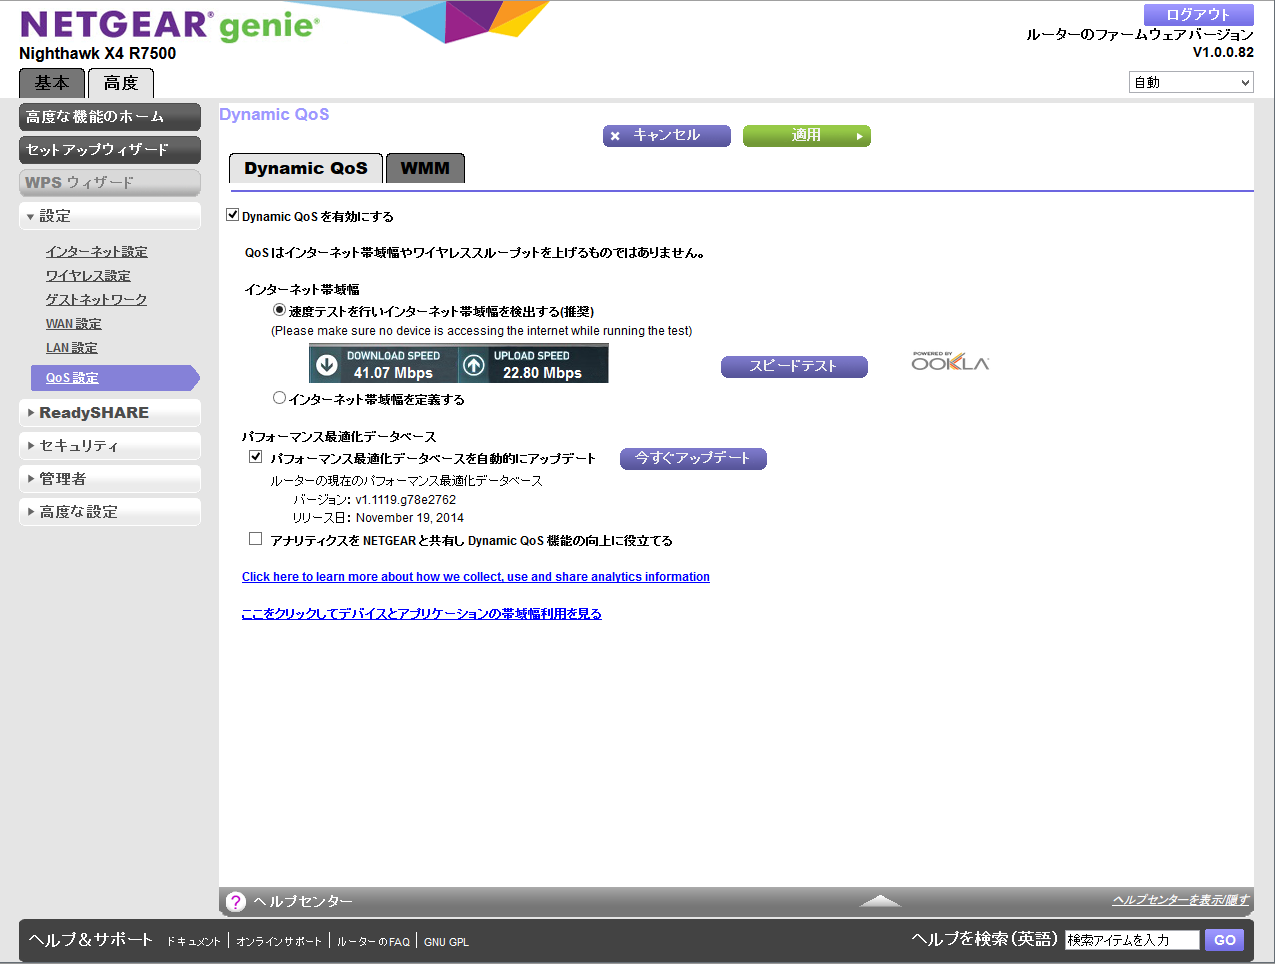
Task: Click the green 適用 apply button
Action: coord(806,136)
